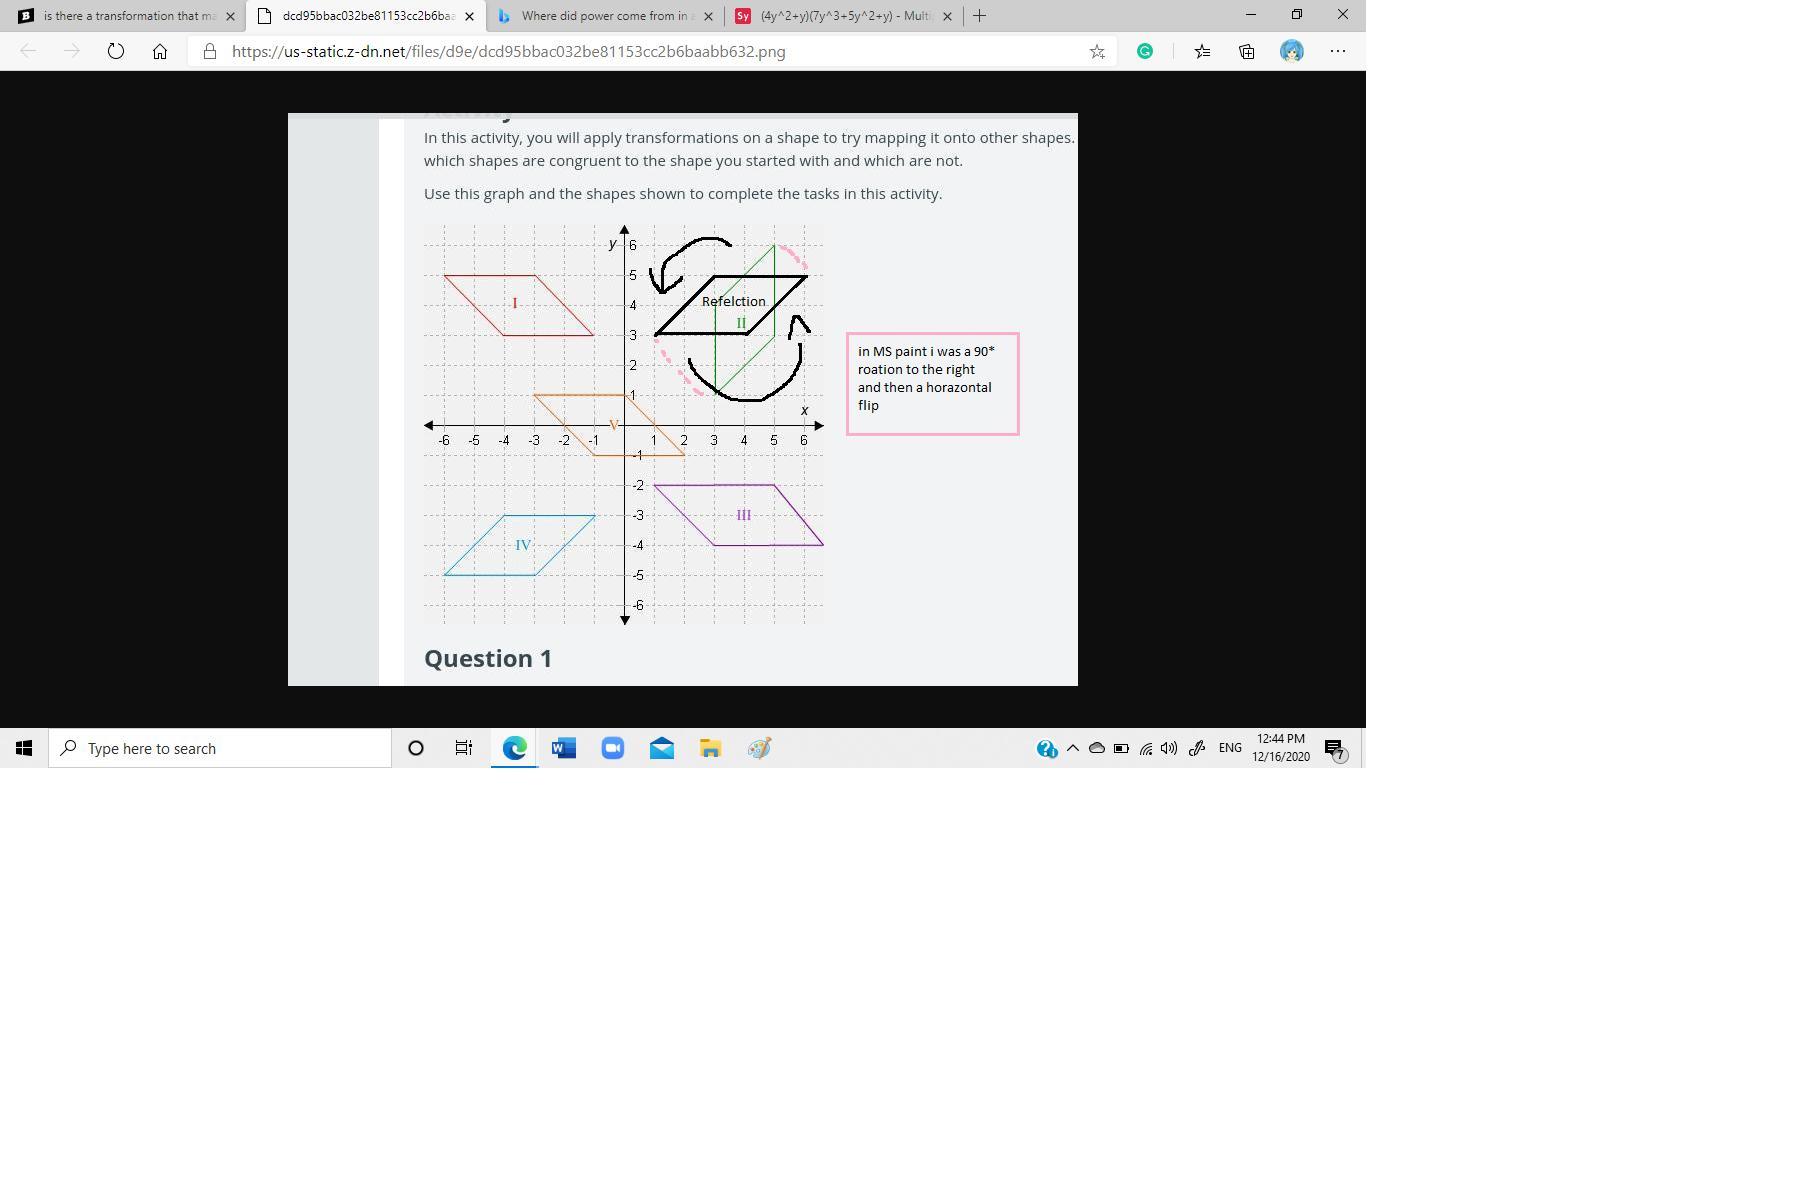This screenshot has height=1200, width=1800.
Task: Close the 'Where did power come from' tab
Action: tap(709, 16)
